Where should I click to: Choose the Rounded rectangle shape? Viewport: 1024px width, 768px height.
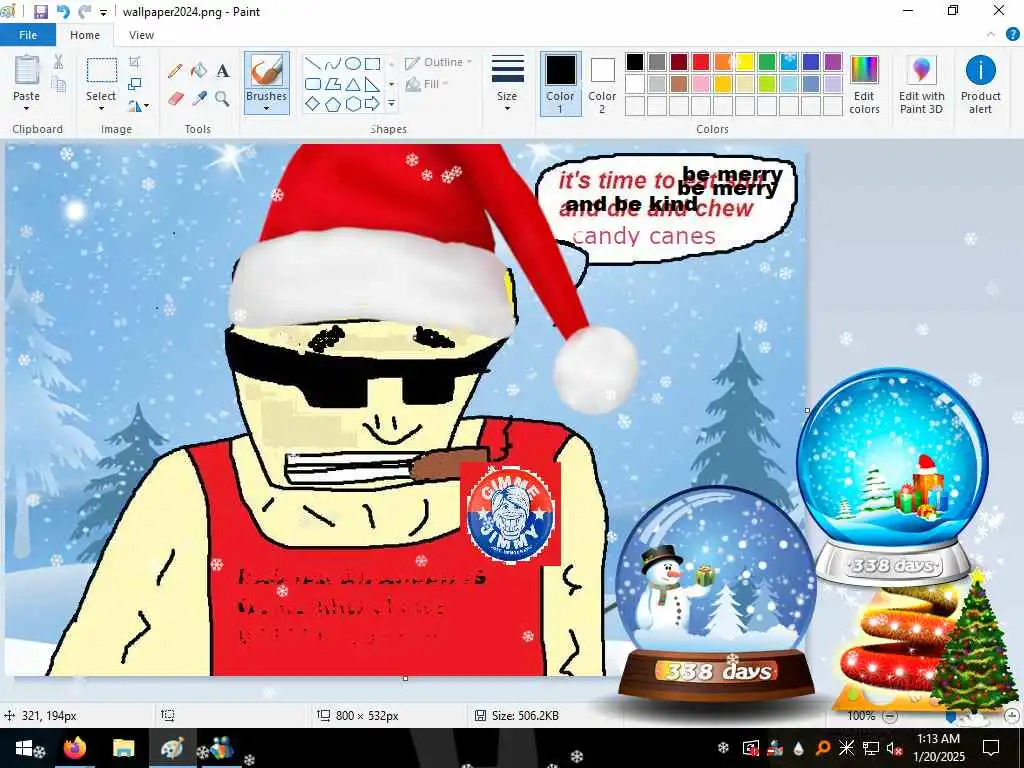[x=313, y=84]
